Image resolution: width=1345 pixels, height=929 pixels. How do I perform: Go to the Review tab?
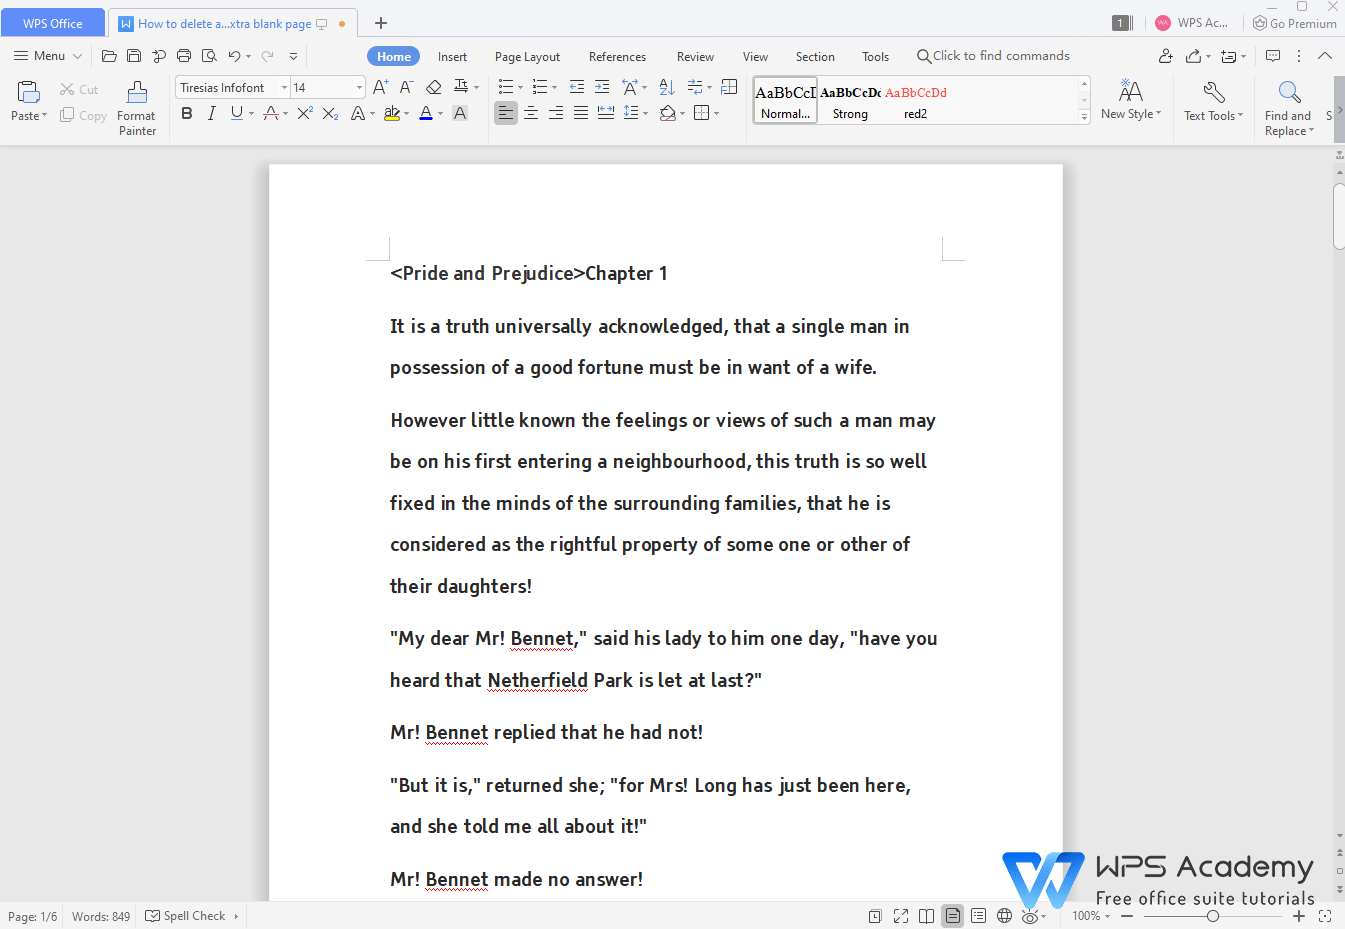pyautogui.click(x=695, y=57)
